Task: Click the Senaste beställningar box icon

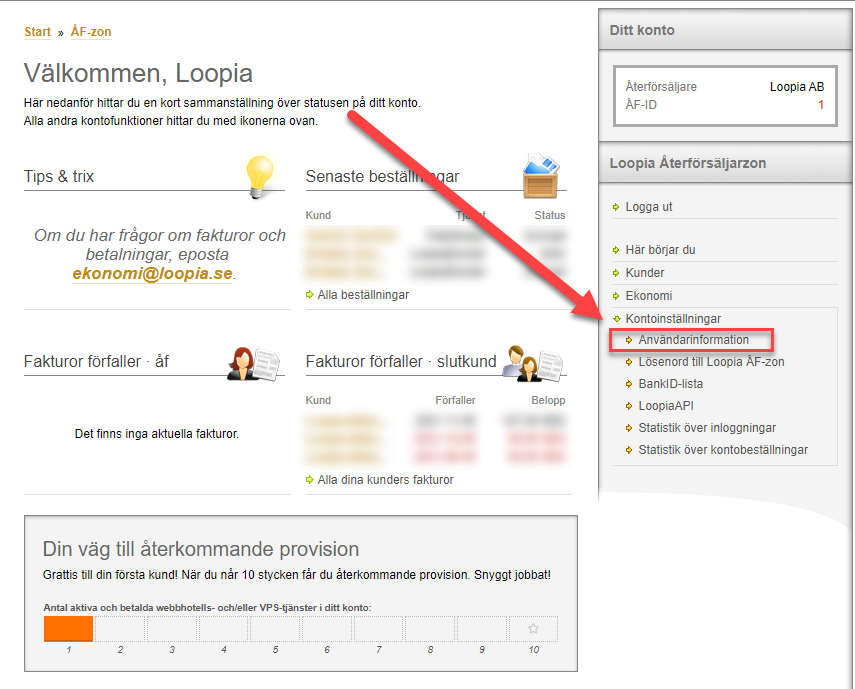Action: click(x=541, y=176)
